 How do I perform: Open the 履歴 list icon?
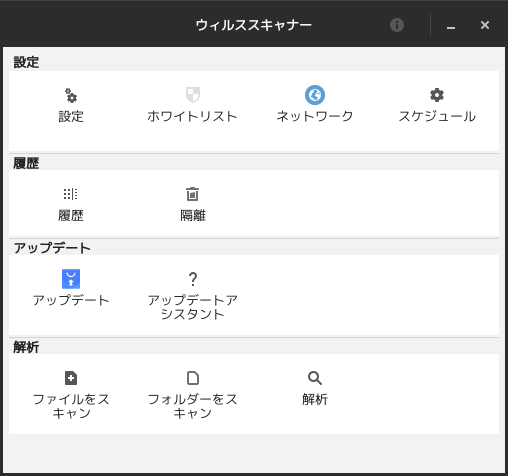[x=71, y=194]
